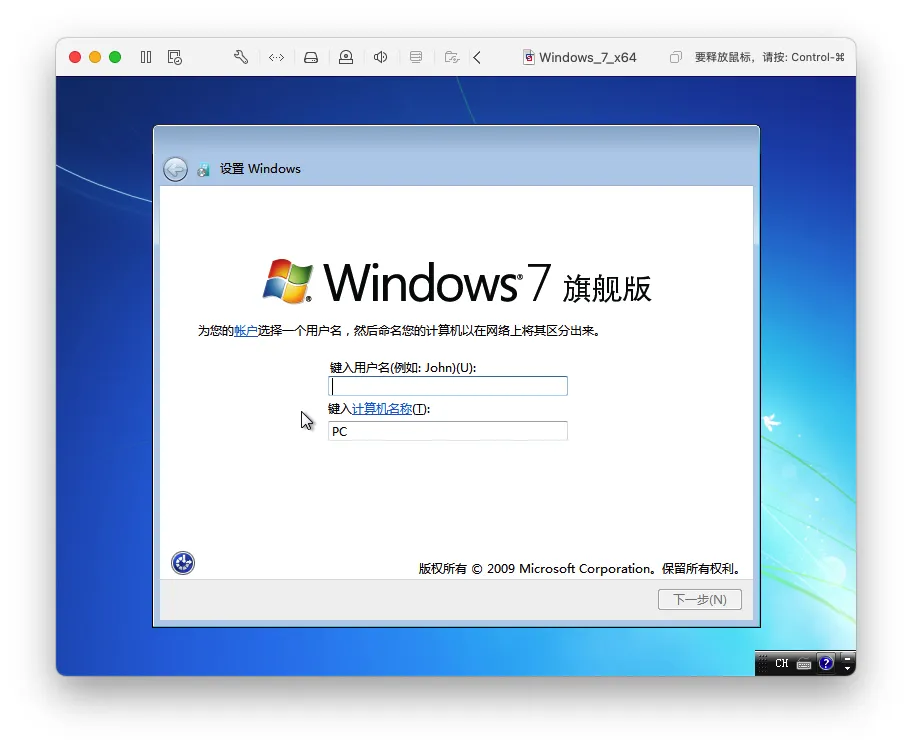The image size is (912, 750).
Task: Click the shared folders icon
Action: 452,57
